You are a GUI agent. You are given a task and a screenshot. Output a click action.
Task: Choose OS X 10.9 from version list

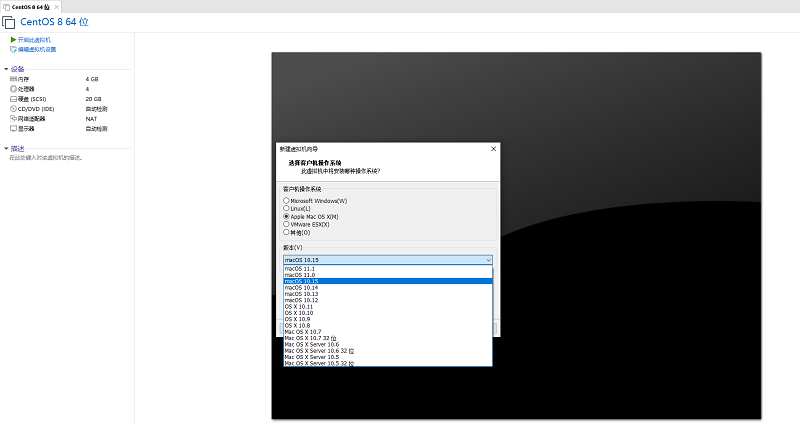[x=388, y=319]
